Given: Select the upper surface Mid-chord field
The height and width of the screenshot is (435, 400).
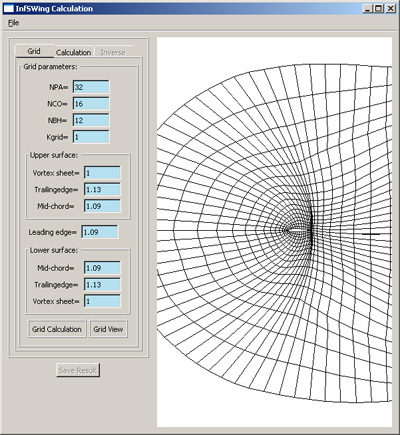Looking at the screenshot, I should tap(102, 206).
